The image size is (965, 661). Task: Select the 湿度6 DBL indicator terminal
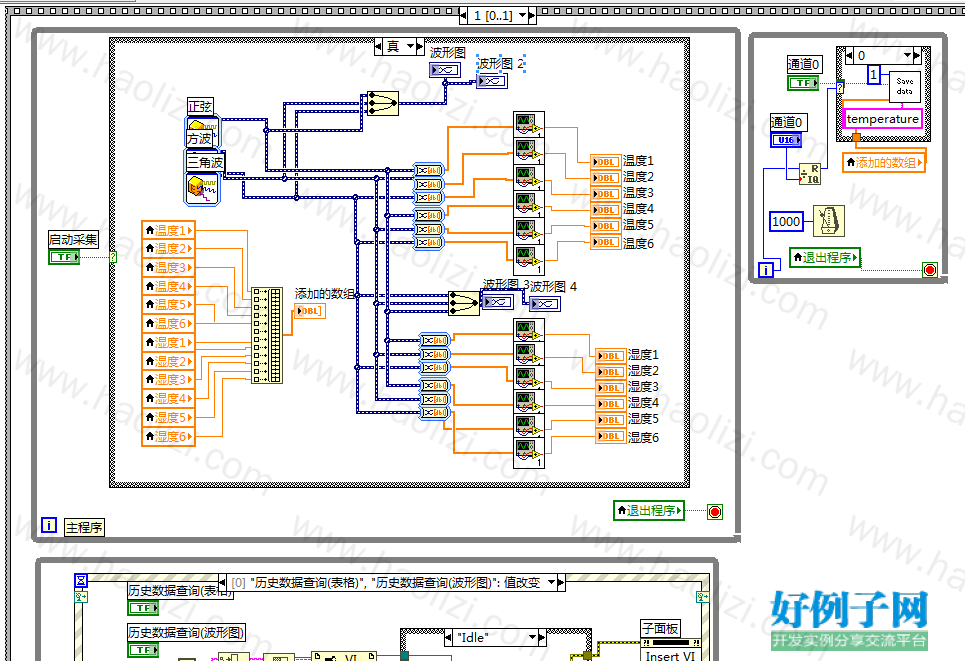(x=610, y=436)
